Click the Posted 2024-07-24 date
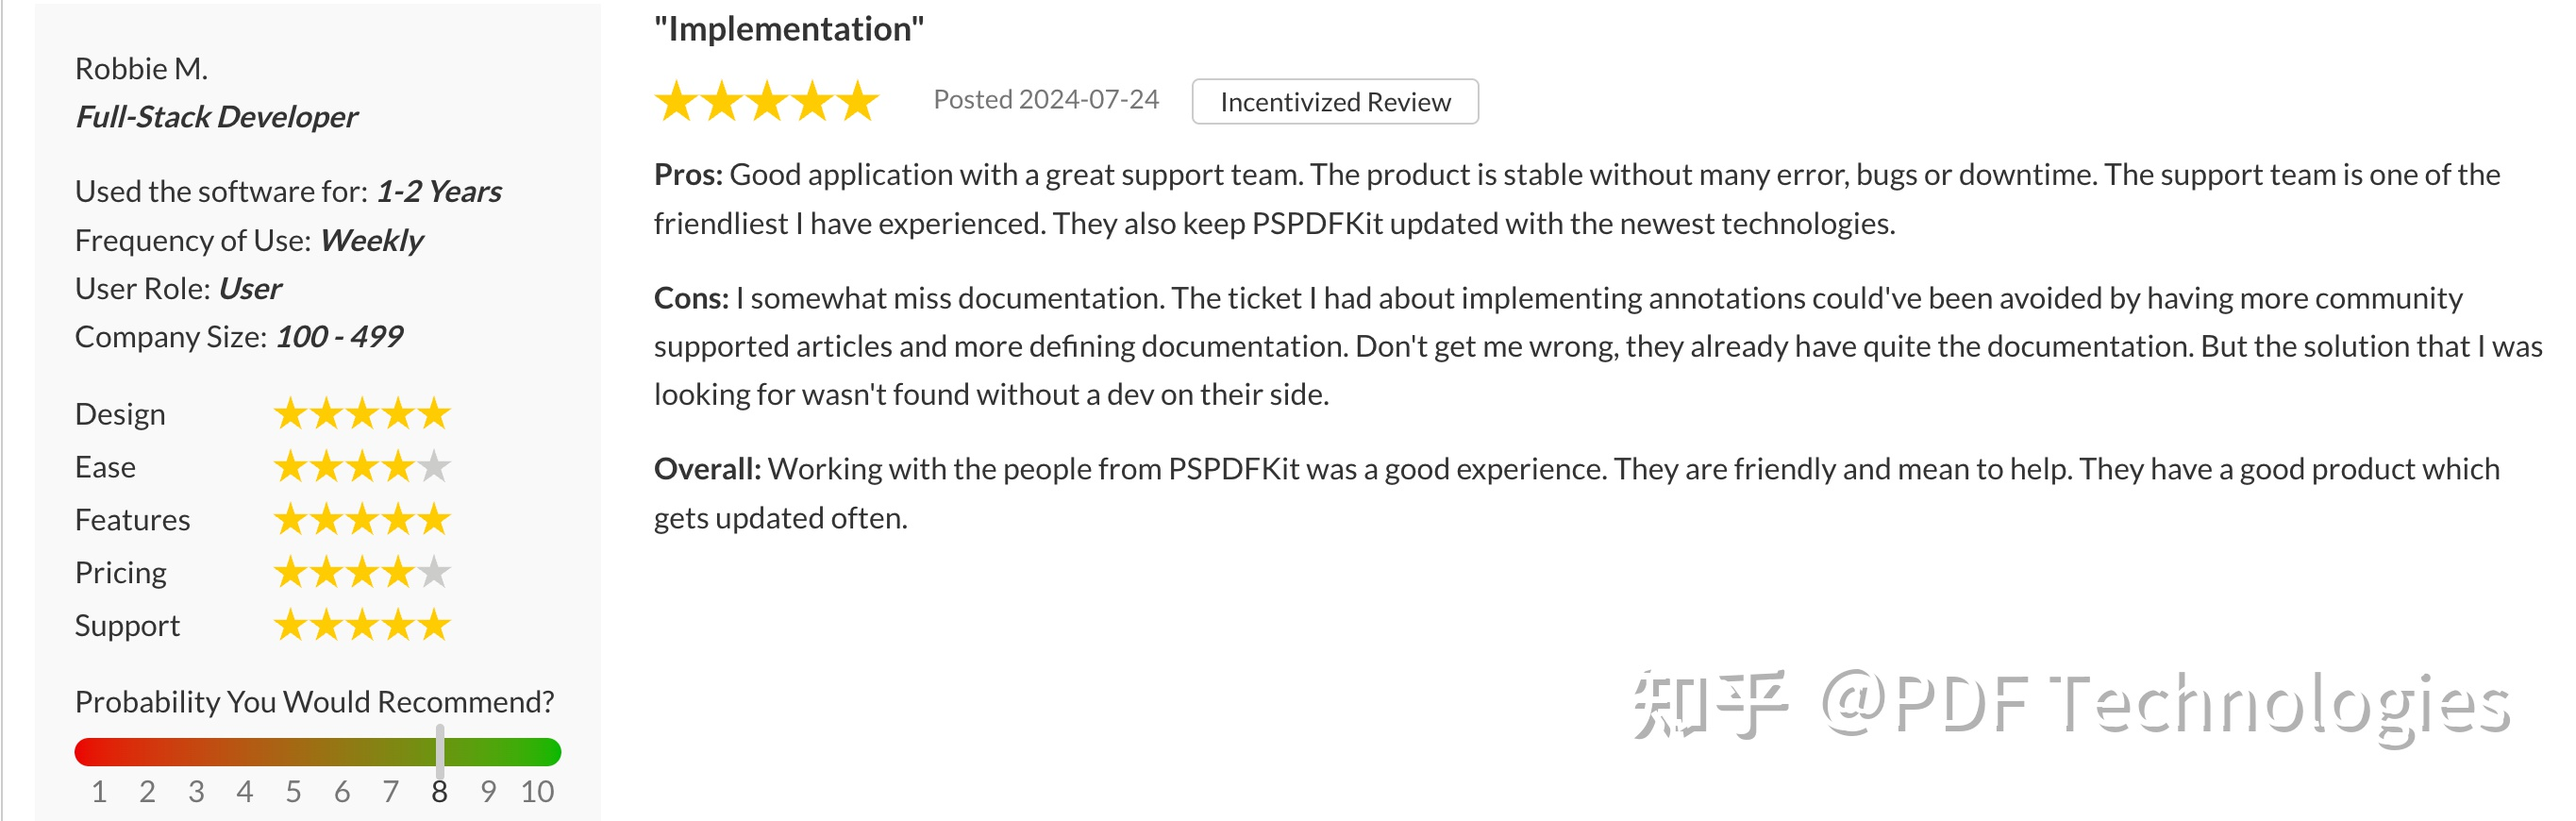Image resolution: width=2576 pixels, height=821 pixels. pyautogui.click(x=1045, y=100)
